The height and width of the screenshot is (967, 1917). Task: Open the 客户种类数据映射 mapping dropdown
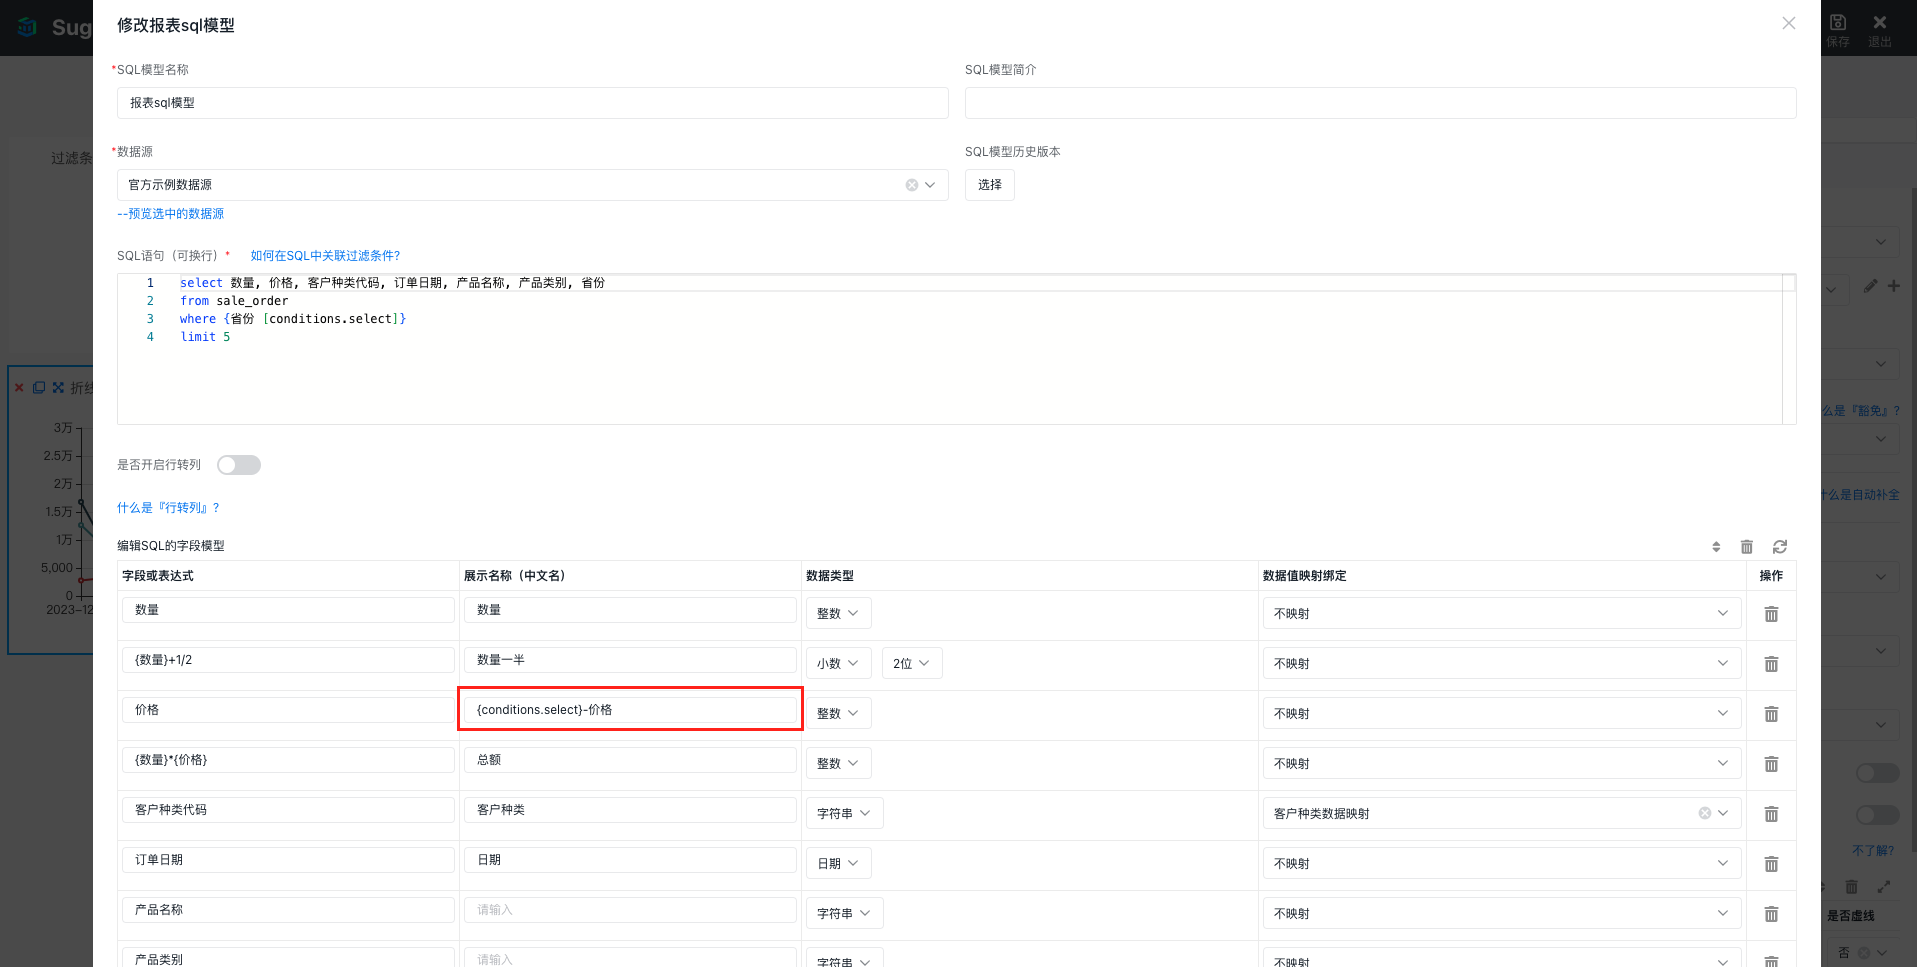tap(1502, 813)
